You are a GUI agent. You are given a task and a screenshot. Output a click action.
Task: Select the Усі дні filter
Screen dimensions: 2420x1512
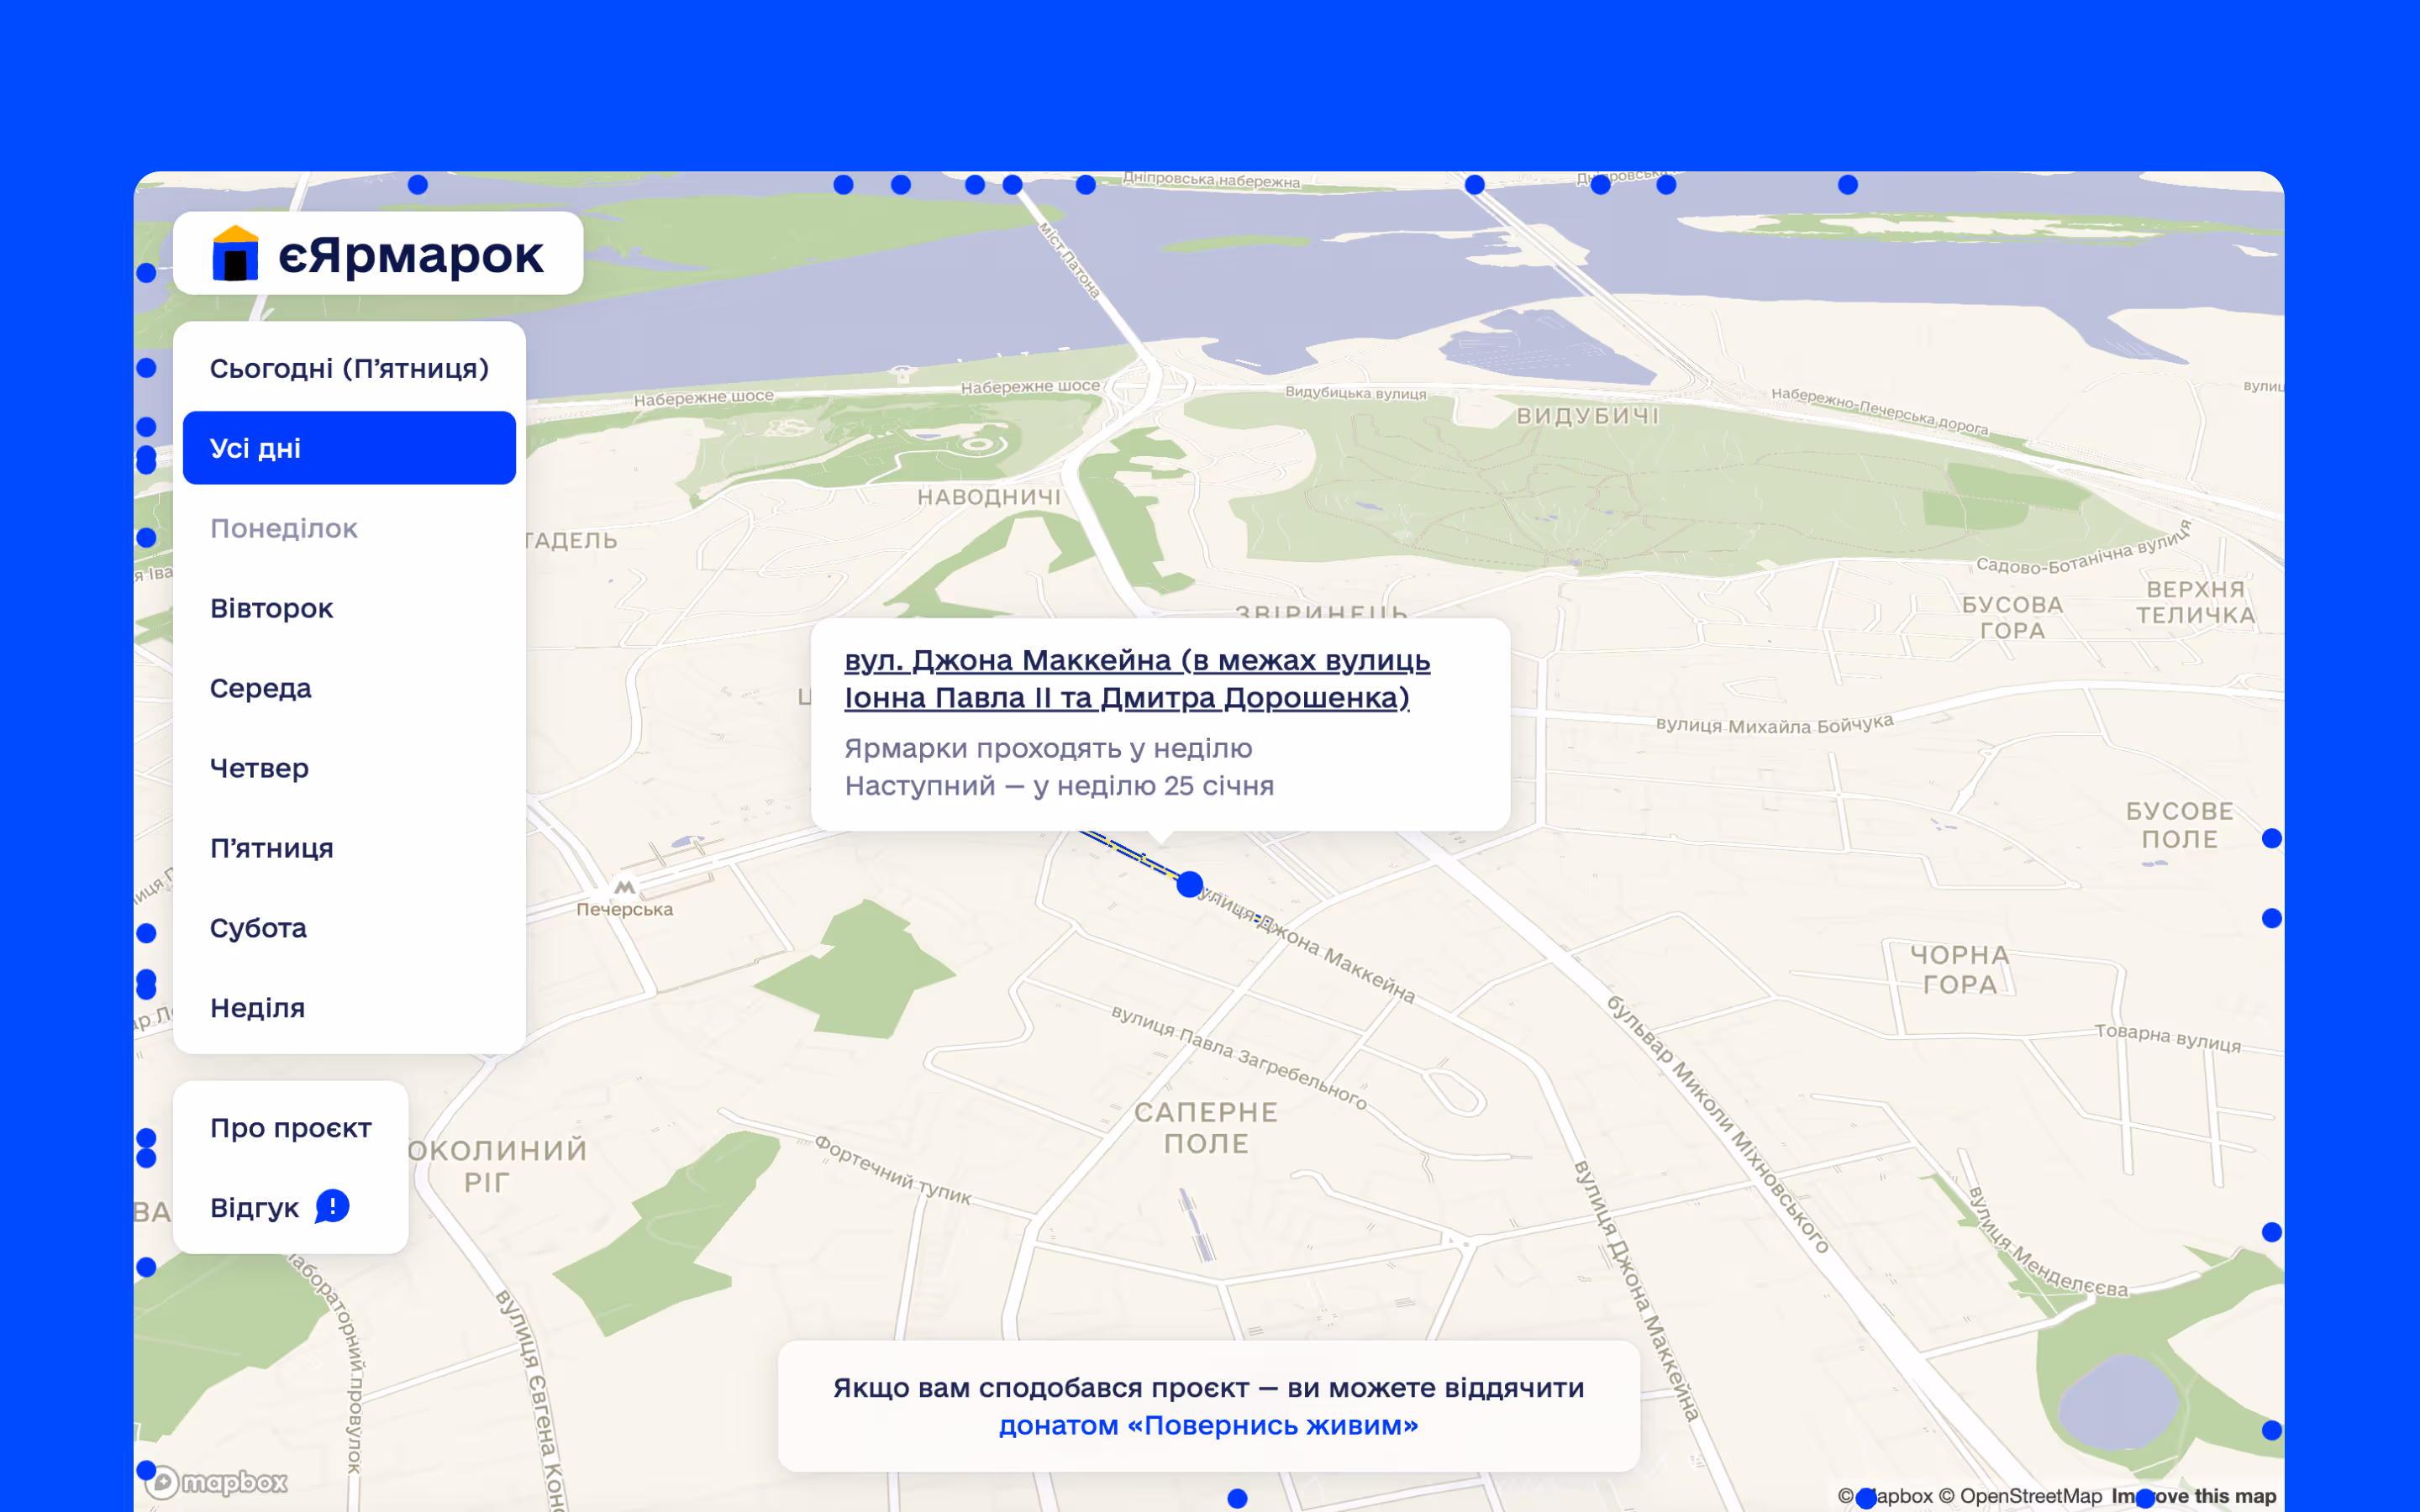[x=349, y=448]
